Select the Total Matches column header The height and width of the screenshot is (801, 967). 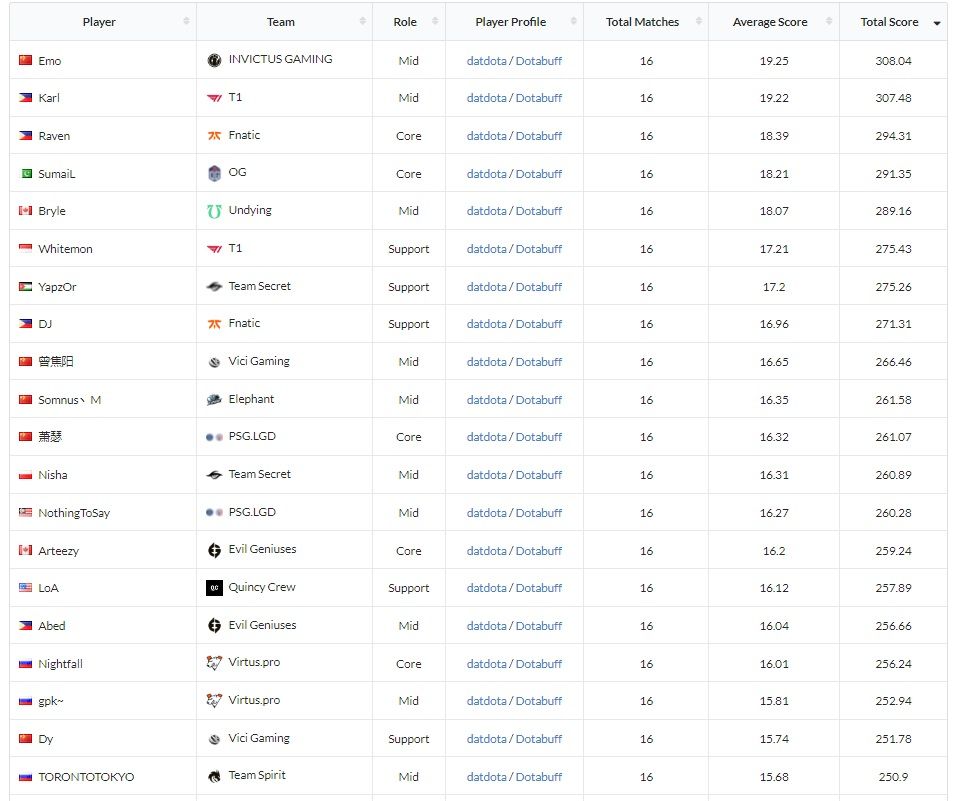tap(645, 21)
